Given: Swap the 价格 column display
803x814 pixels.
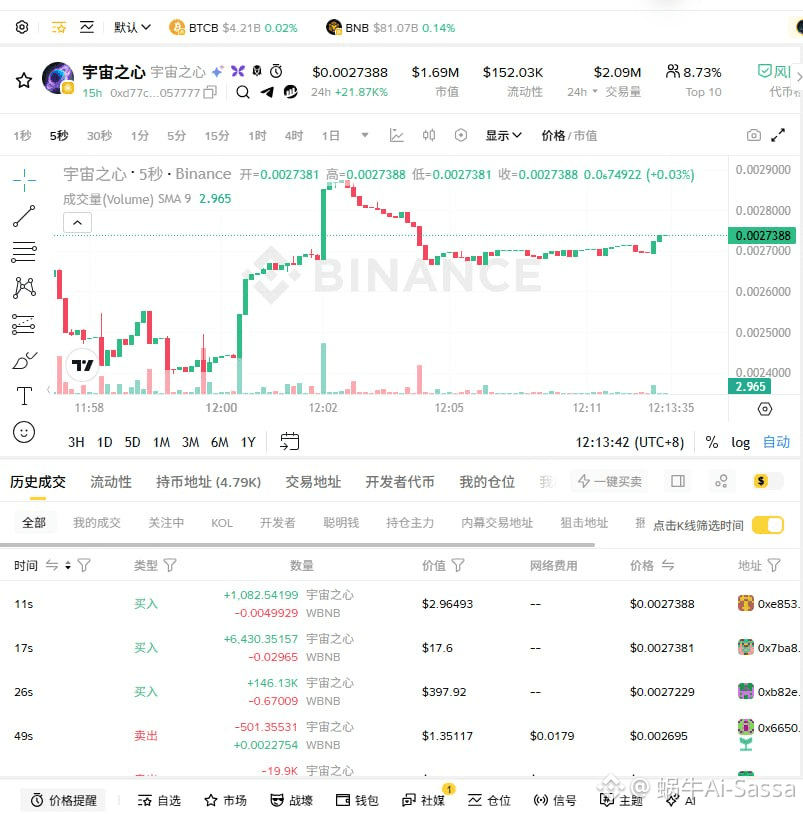Looking at the screenshot, I should coord(668,565).
